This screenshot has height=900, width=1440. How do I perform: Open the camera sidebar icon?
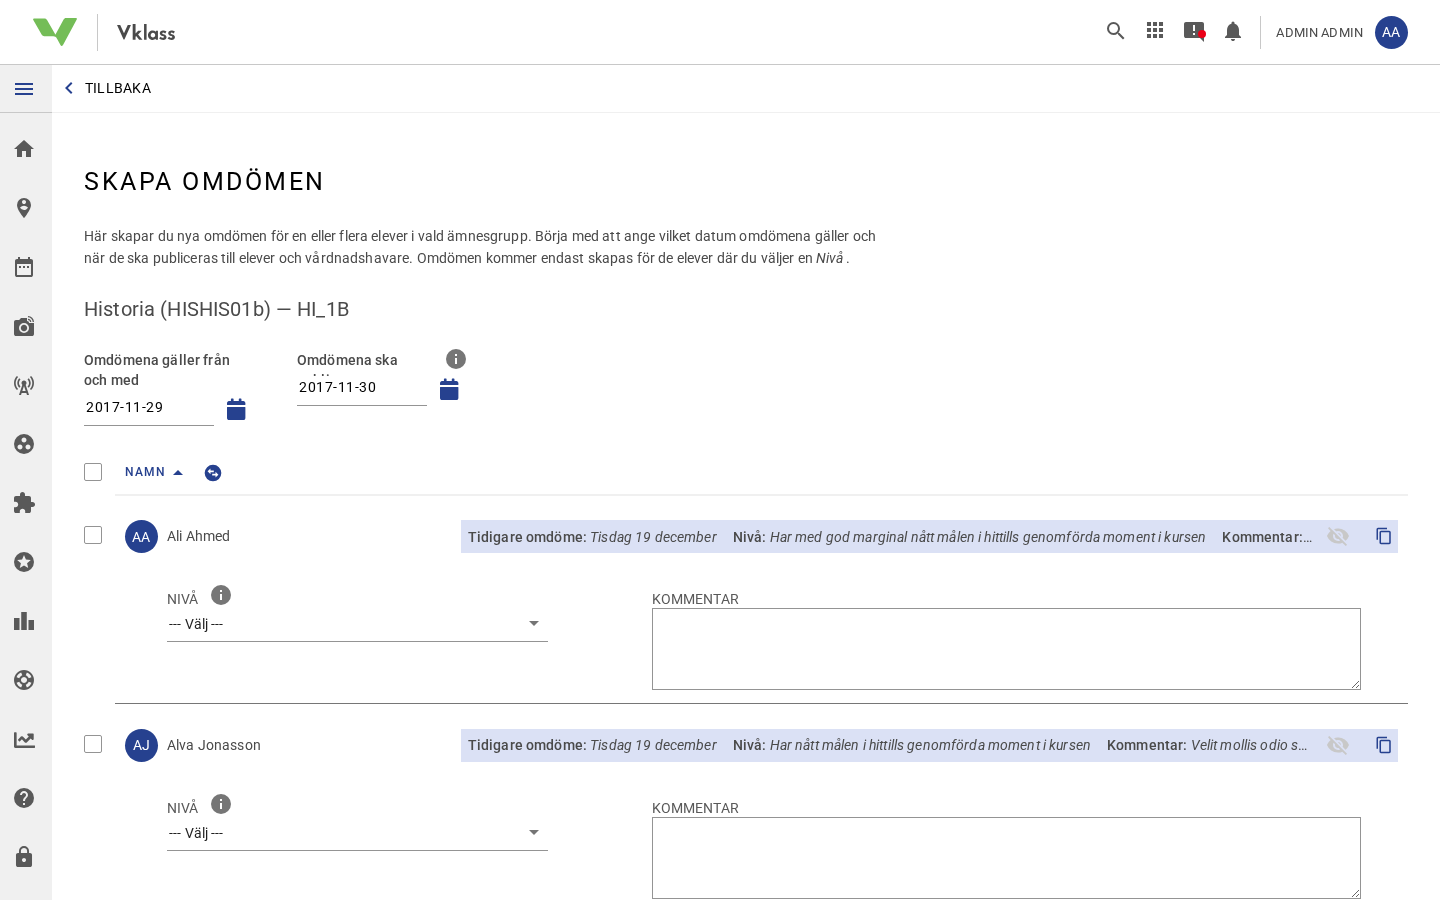tap(24, 326)
